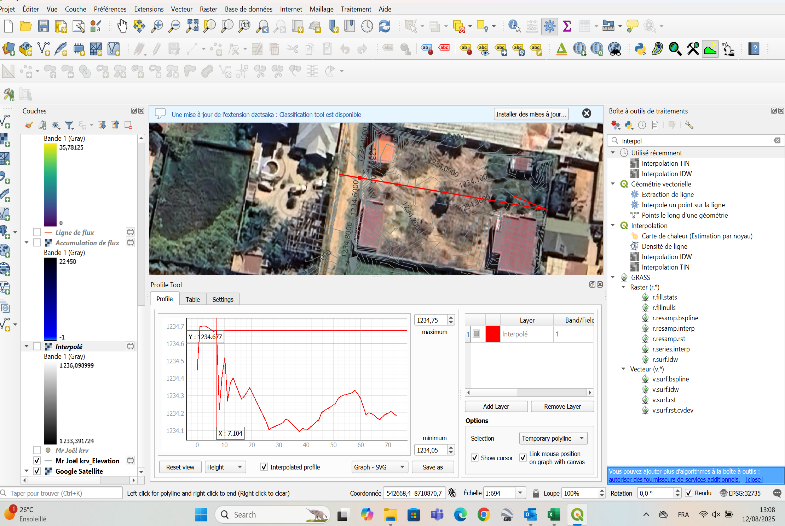The image size is (785, 526).
Task: Click the Windows Start button
Action: [x=201, y=514]
